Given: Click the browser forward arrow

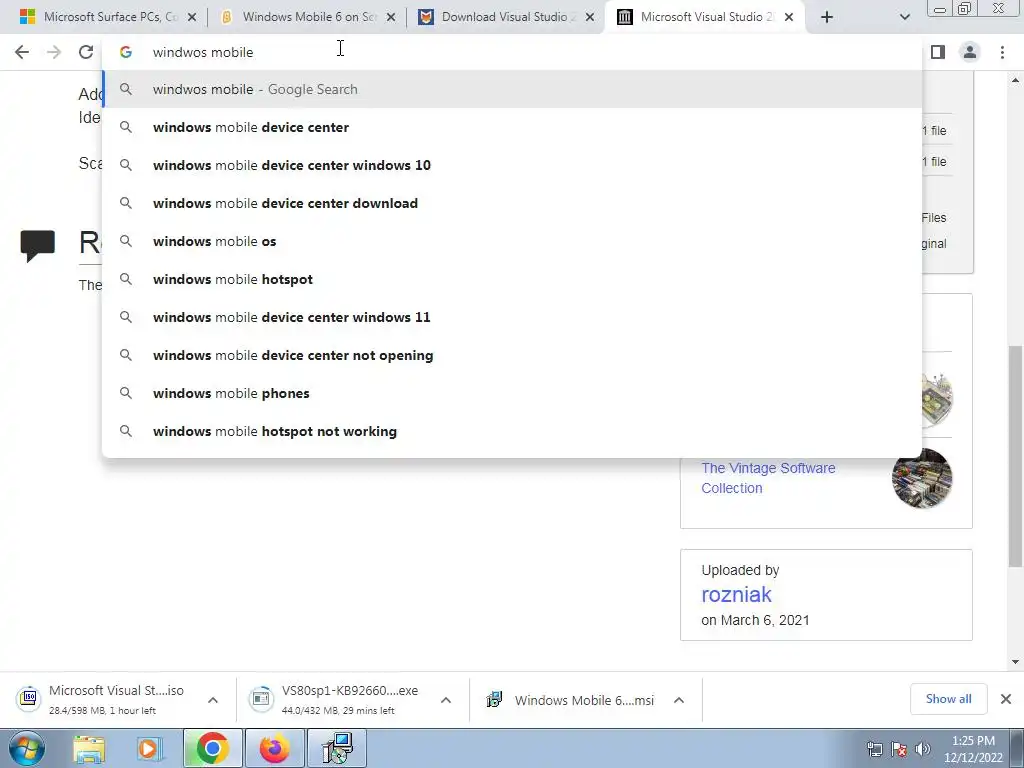Looking at the screenshot, I should tap(54, 52).
